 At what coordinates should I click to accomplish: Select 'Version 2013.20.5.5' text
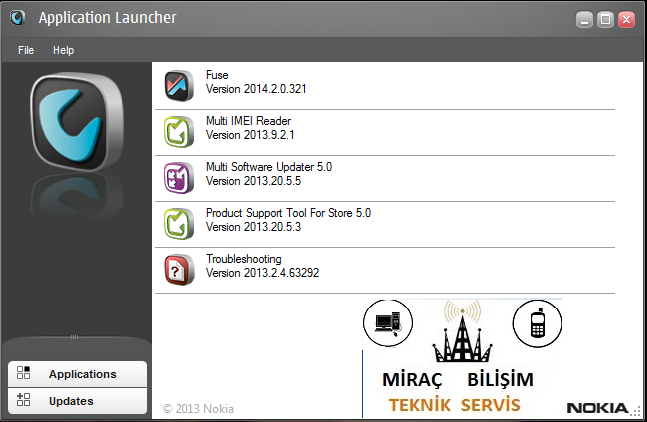click(253, 181)
